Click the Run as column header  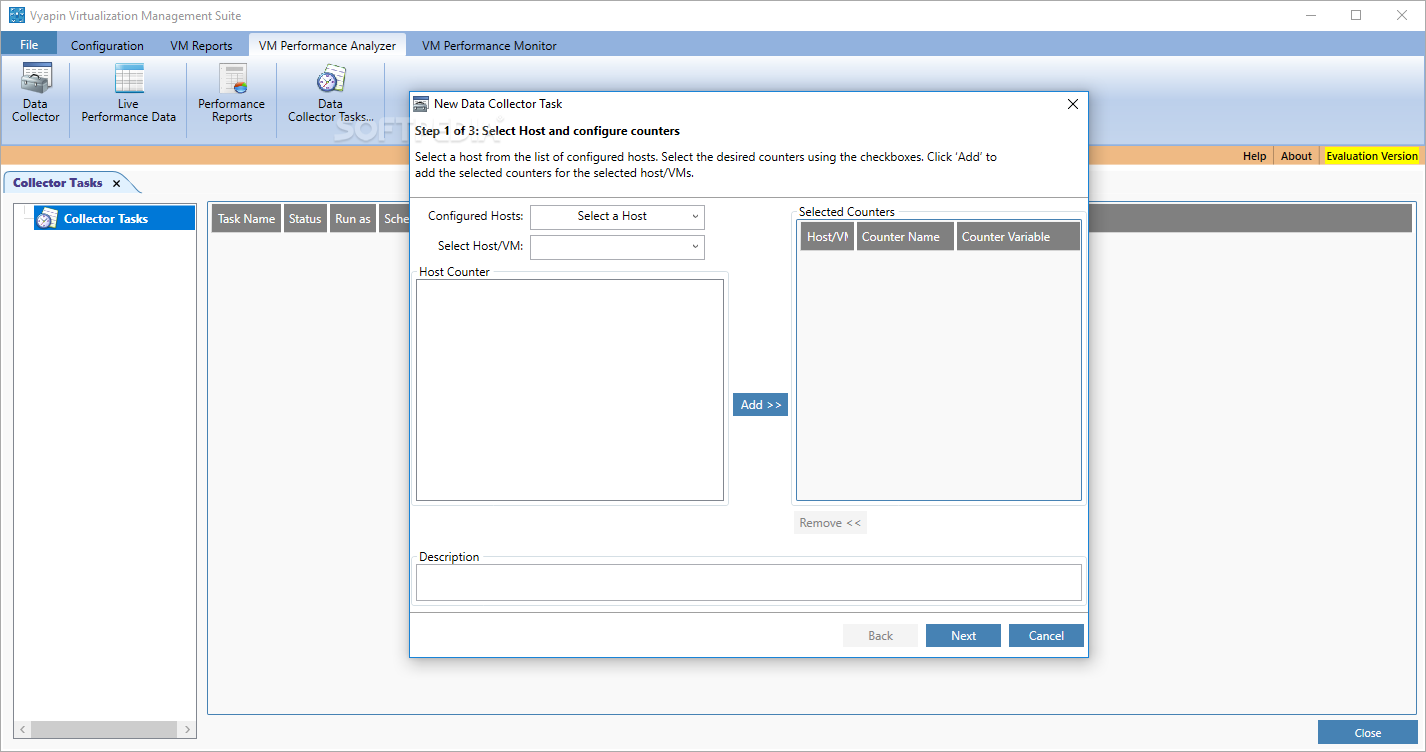tap(353, 219)
